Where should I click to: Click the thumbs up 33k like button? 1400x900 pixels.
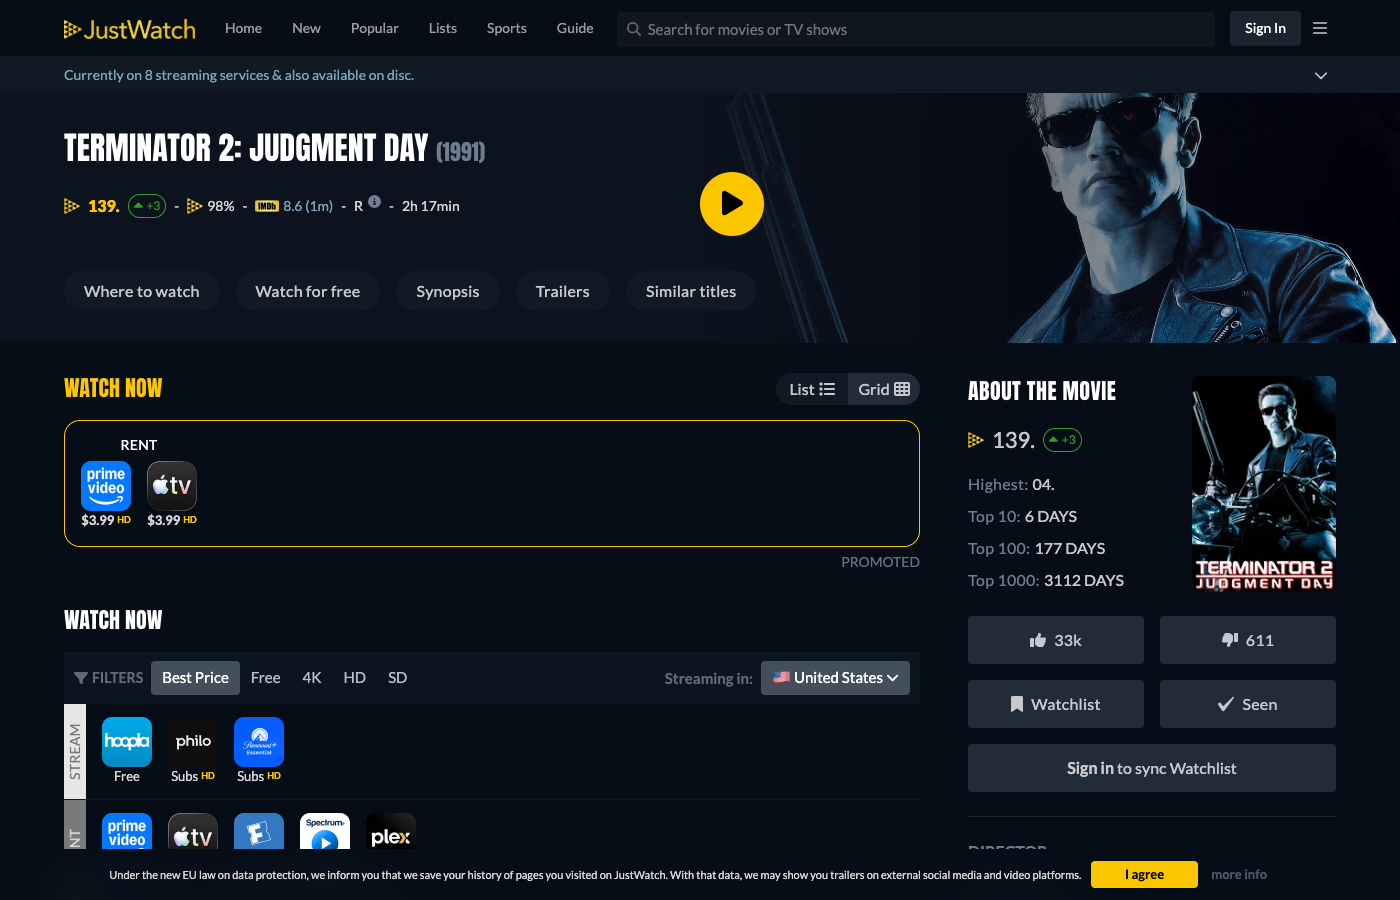click(1055, 640)
